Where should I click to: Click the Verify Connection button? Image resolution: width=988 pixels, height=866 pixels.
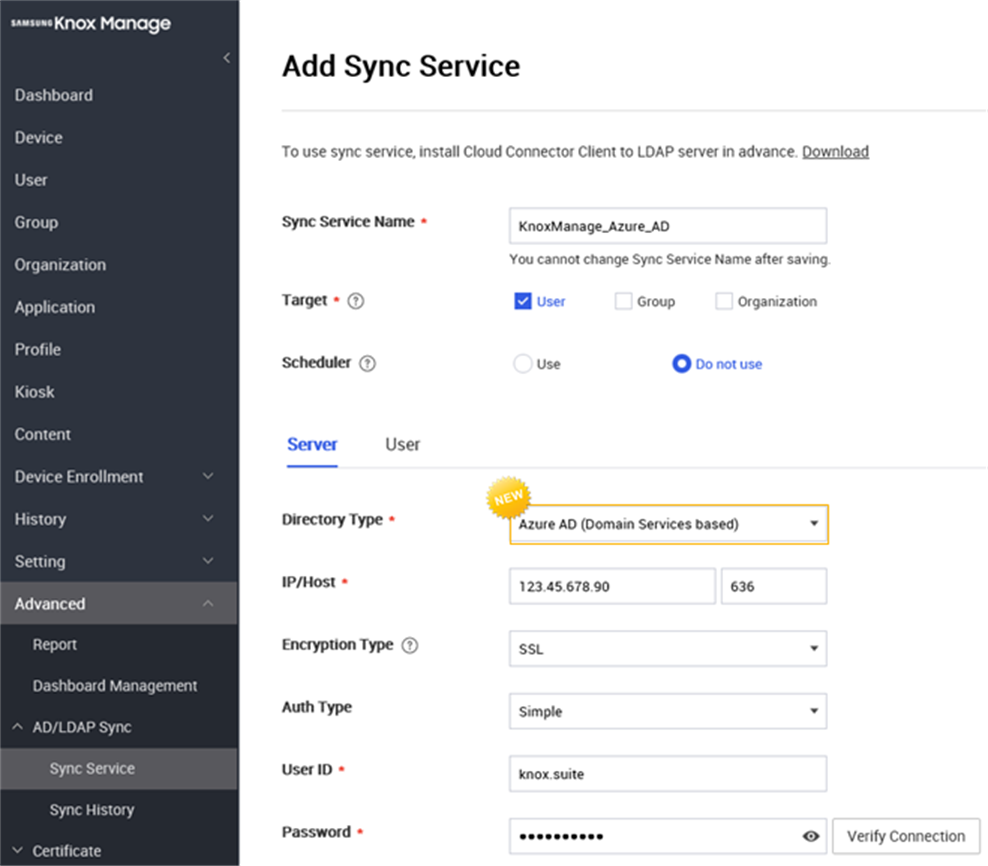906,836
